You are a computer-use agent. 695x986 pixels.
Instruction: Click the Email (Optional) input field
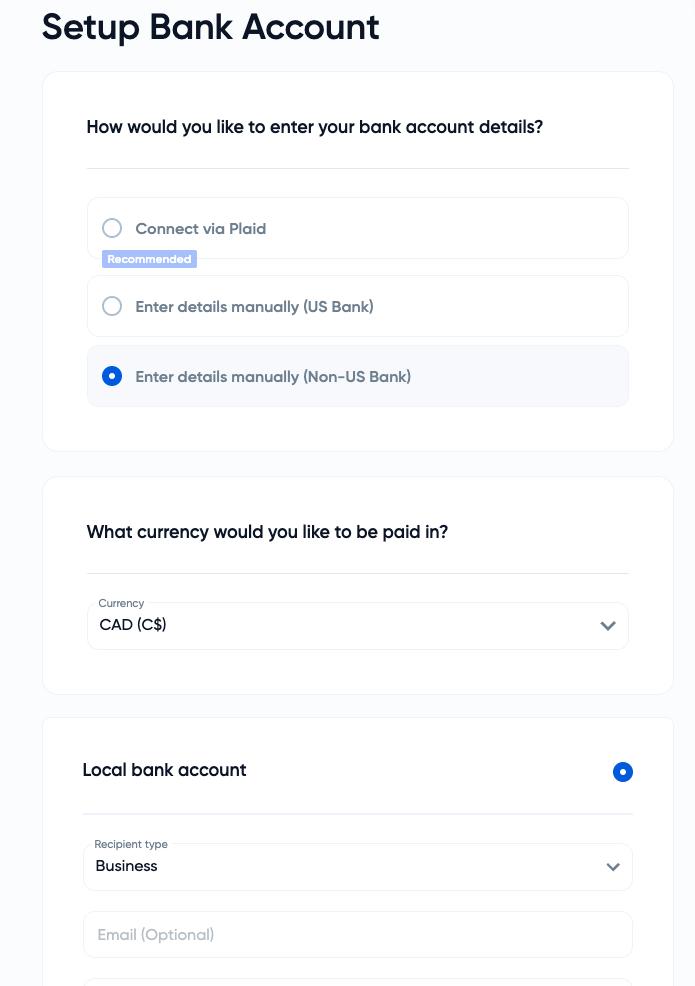click(357, 935)
